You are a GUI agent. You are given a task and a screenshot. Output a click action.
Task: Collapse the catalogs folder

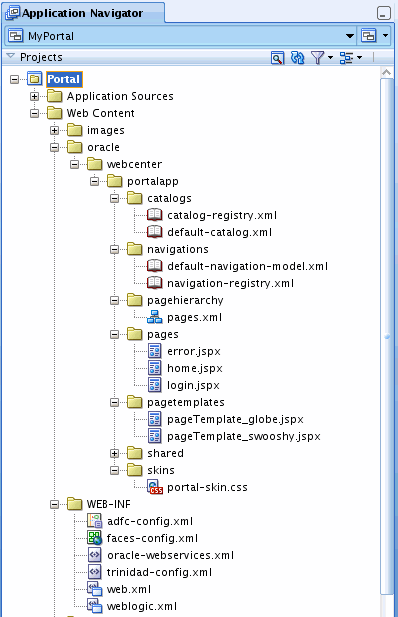tap(115, 198)
